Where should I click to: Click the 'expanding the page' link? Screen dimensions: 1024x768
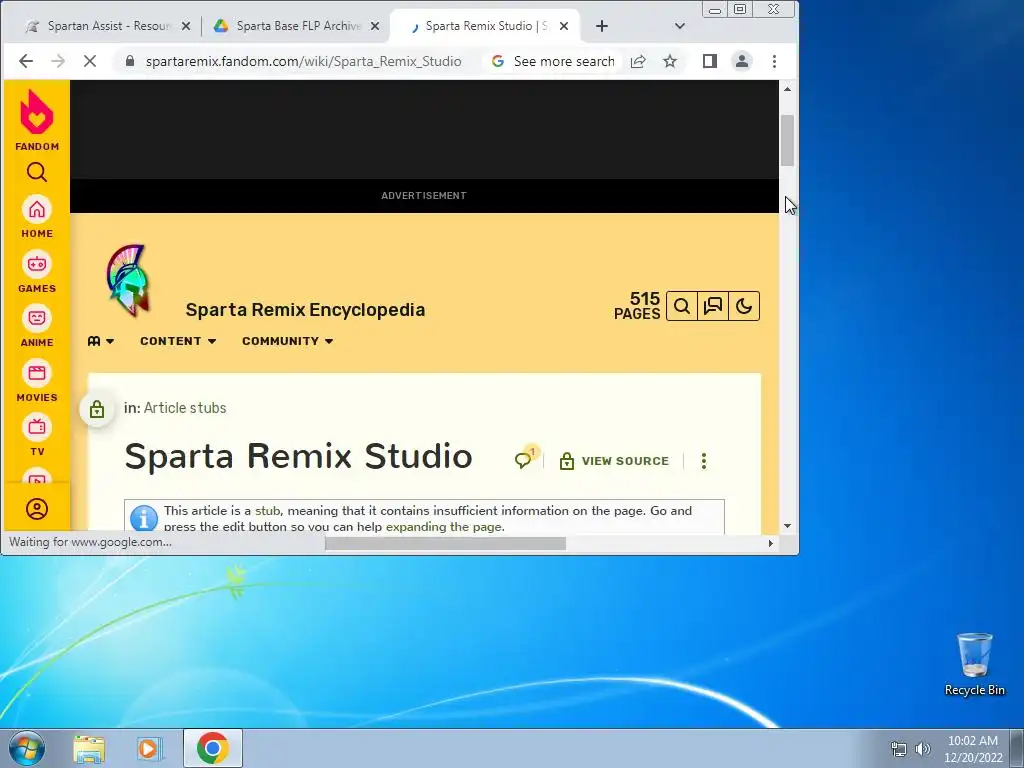(x=444, y=526)
